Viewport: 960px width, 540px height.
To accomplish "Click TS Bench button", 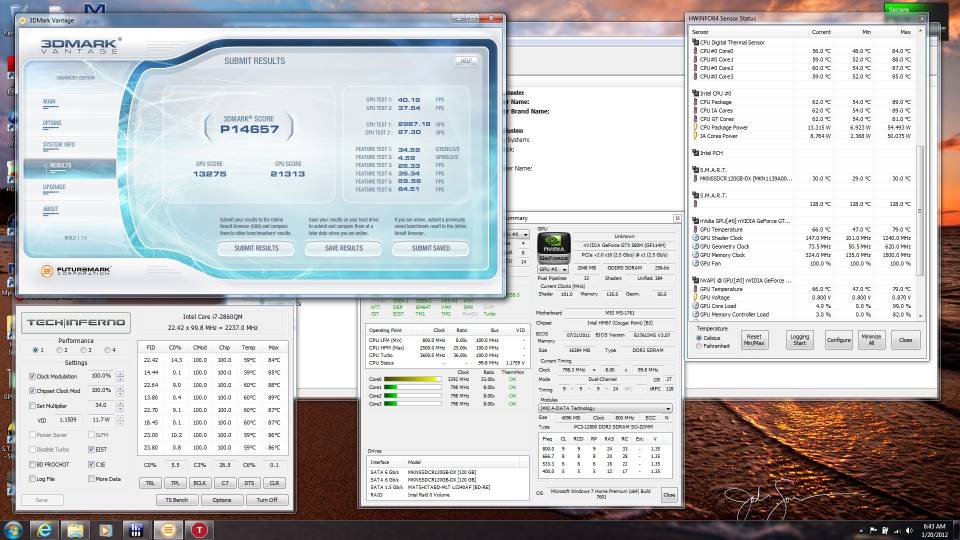I will pyautogui.click(x=177, y=500).
